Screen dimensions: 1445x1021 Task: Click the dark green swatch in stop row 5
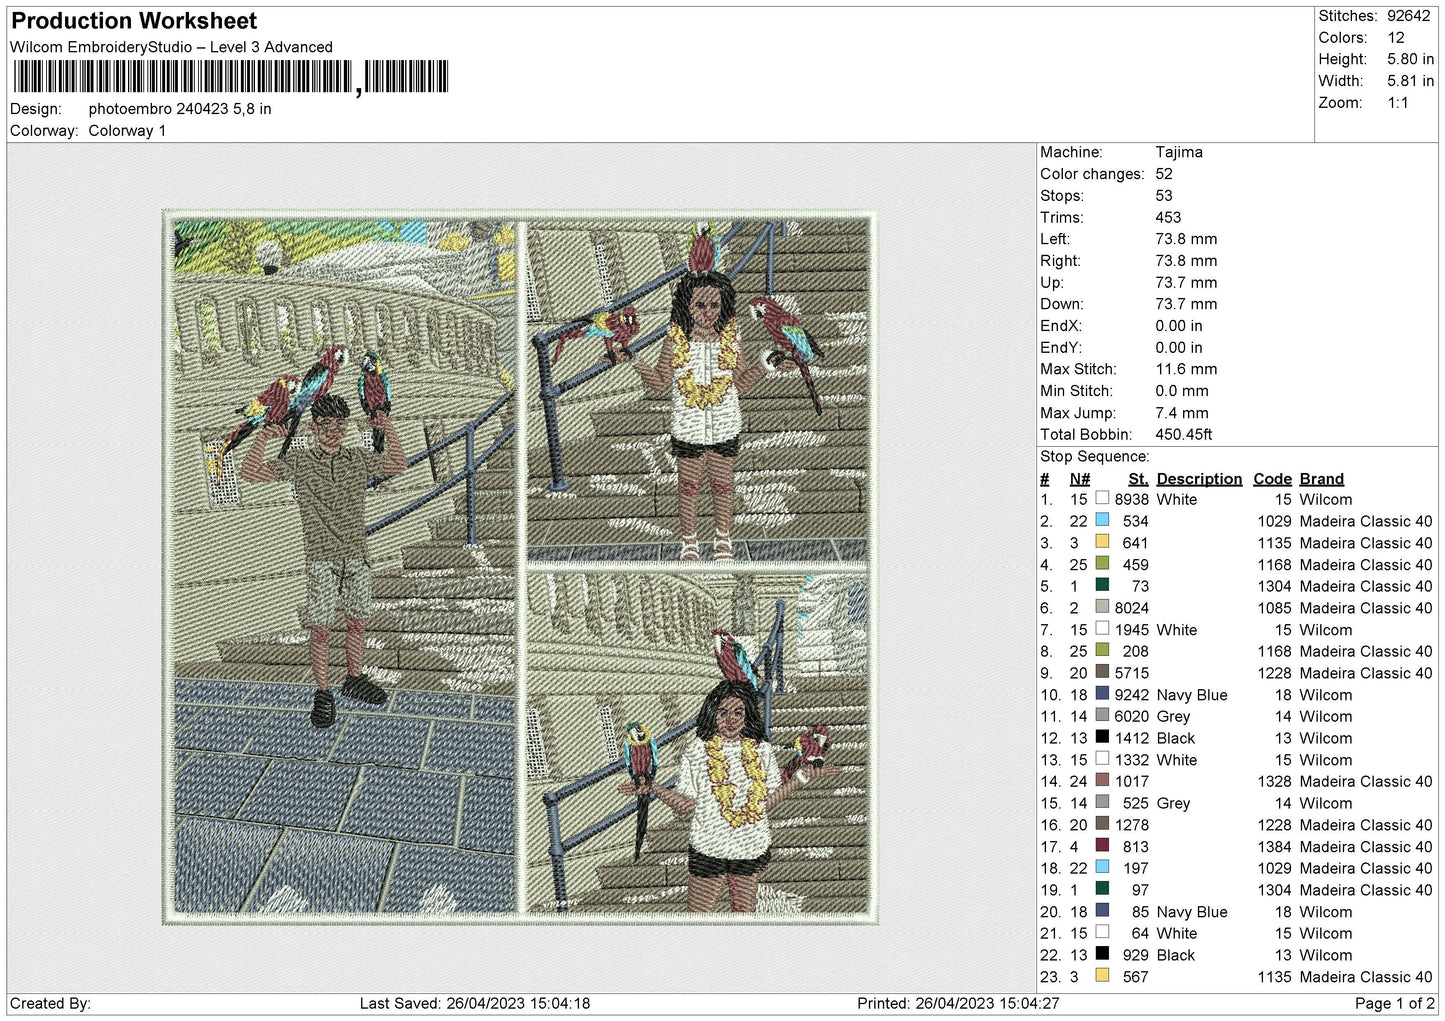(1102, 586)
